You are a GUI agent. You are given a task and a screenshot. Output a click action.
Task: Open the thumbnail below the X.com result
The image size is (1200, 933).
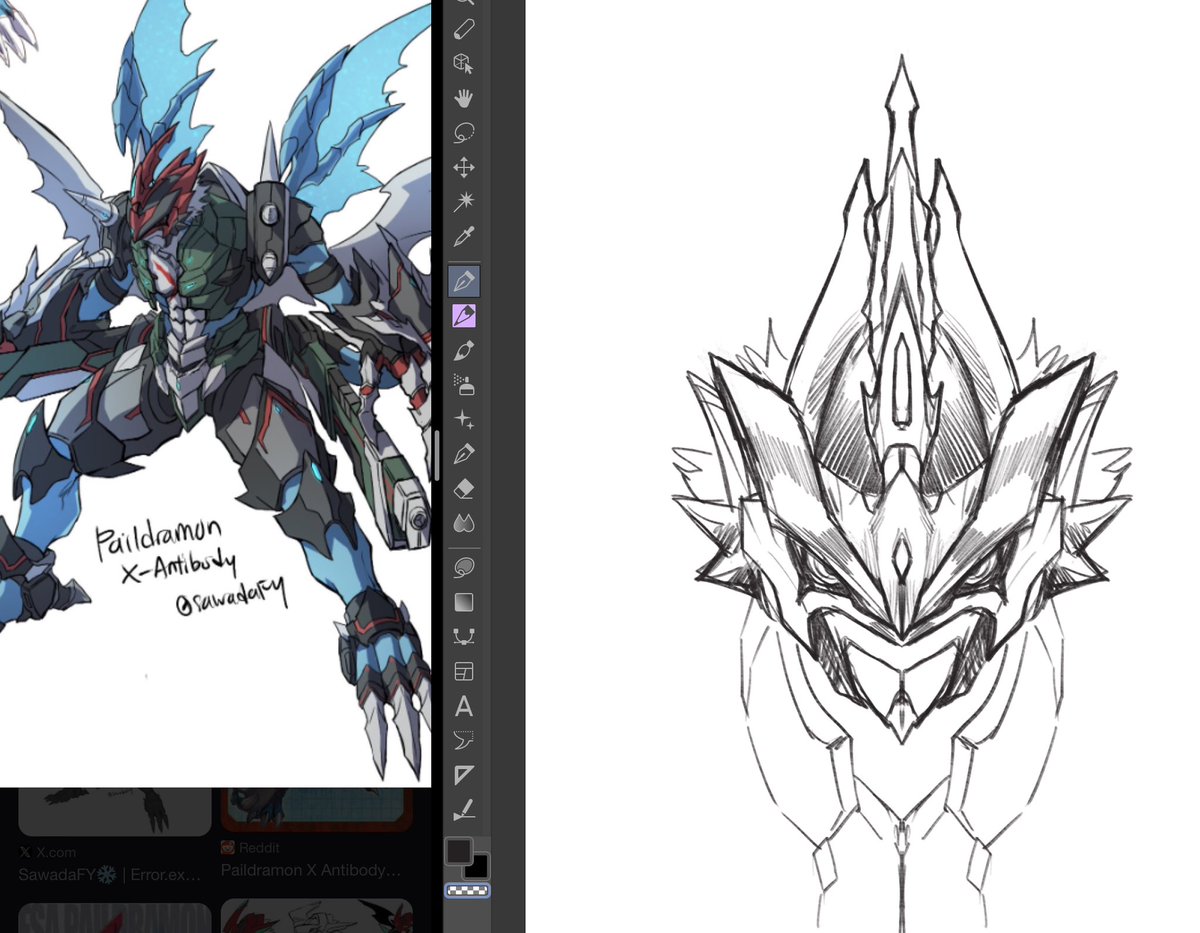[115, 918]
